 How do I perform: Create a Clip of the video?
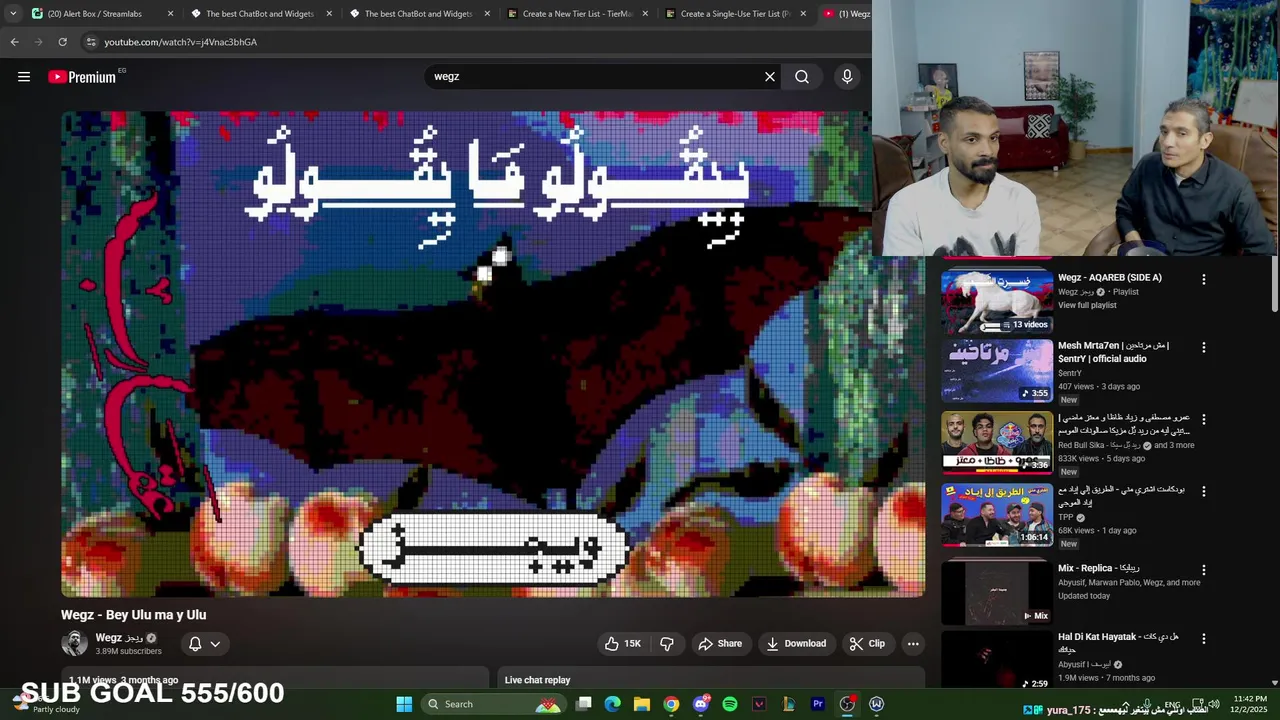[867, 644]
